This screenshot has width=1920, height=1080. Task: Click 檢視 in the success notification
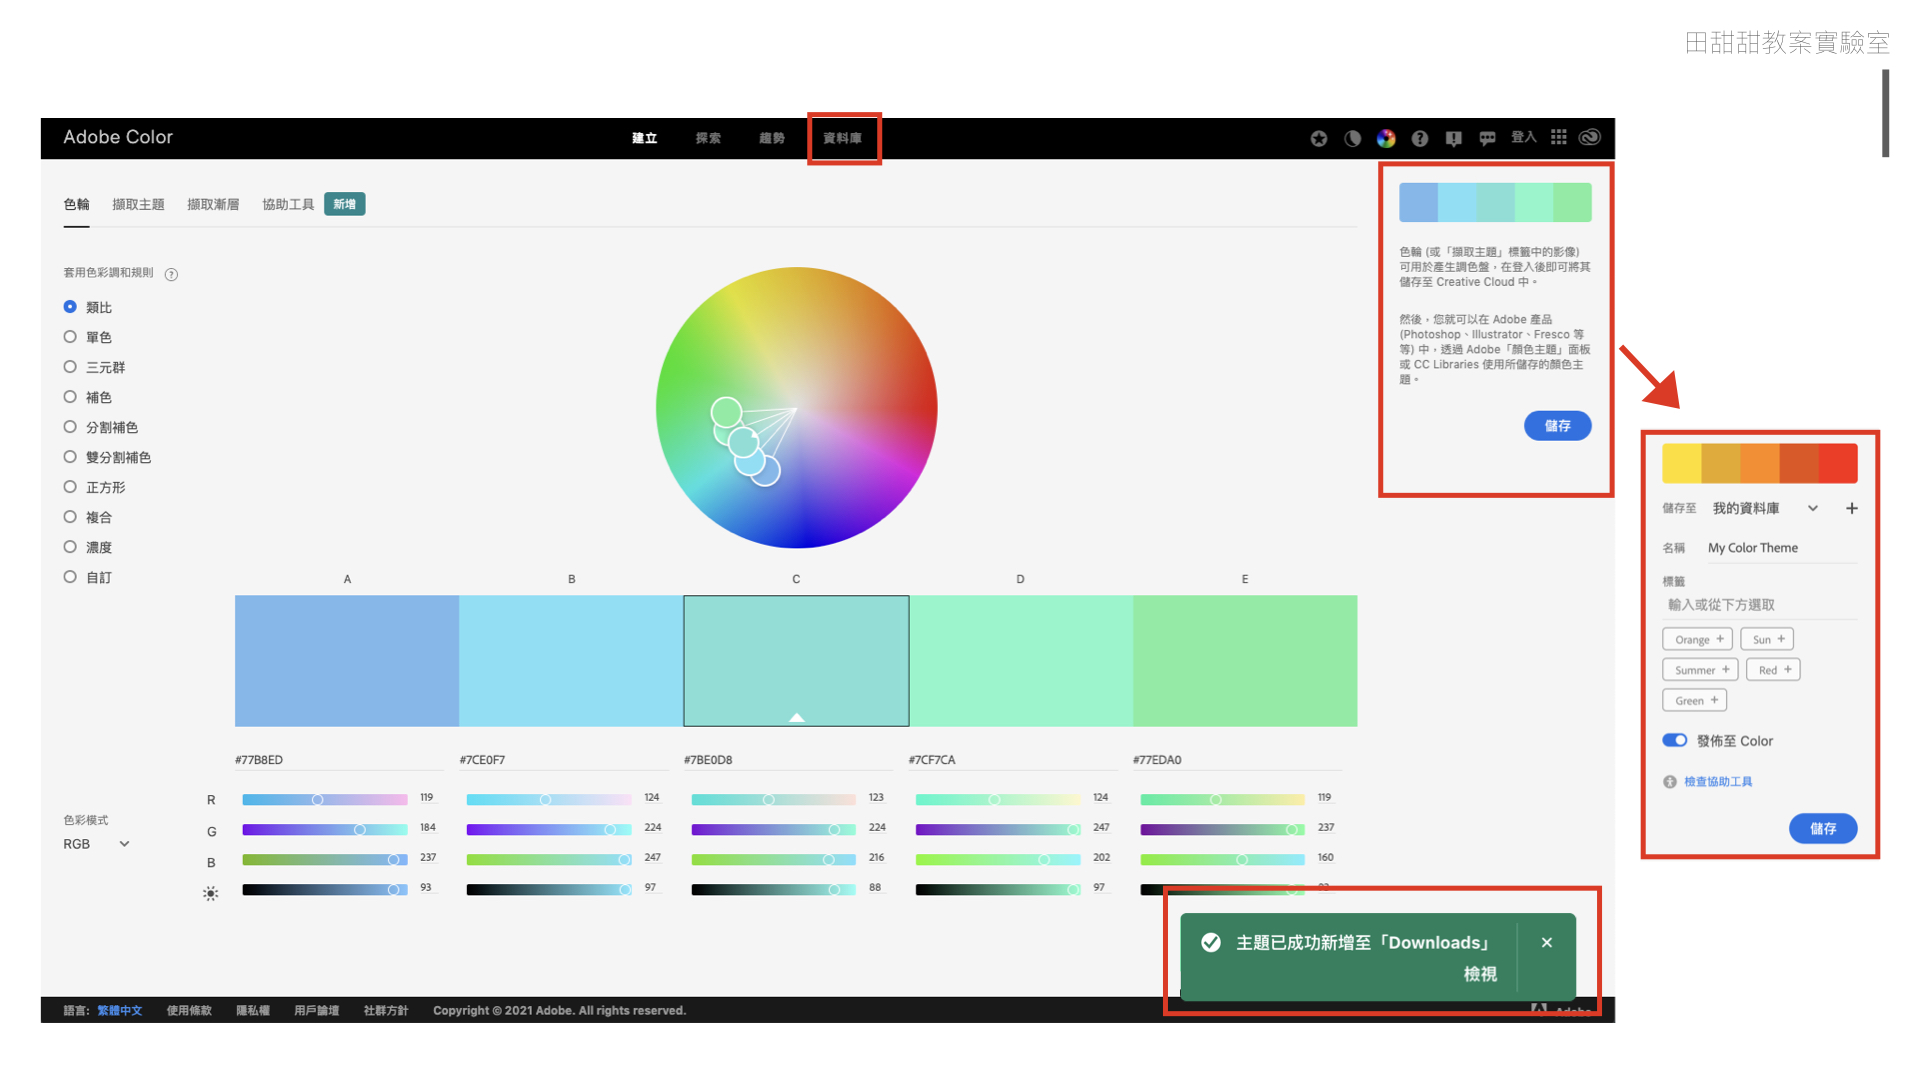pos(1479,973)
